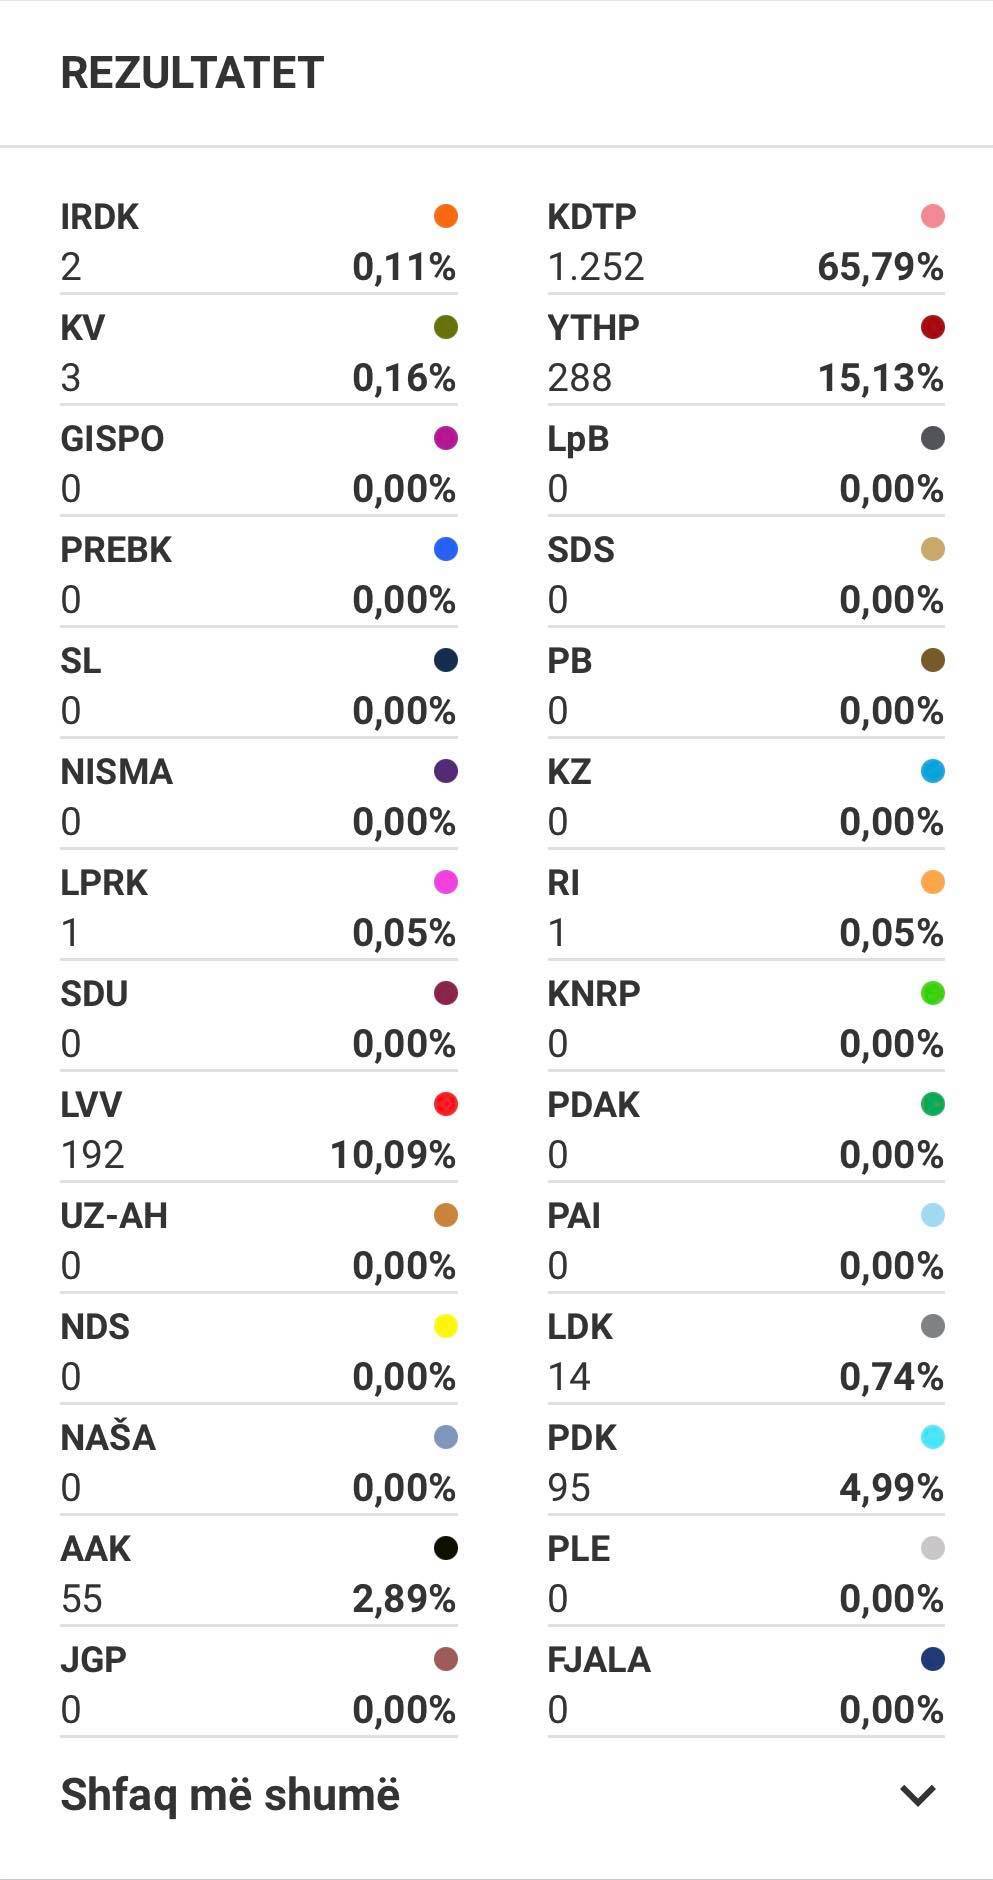Select the dark red YTHP color dot
Image resolution: width=993 pixels, height=1880 pixels.
[932, 327]
